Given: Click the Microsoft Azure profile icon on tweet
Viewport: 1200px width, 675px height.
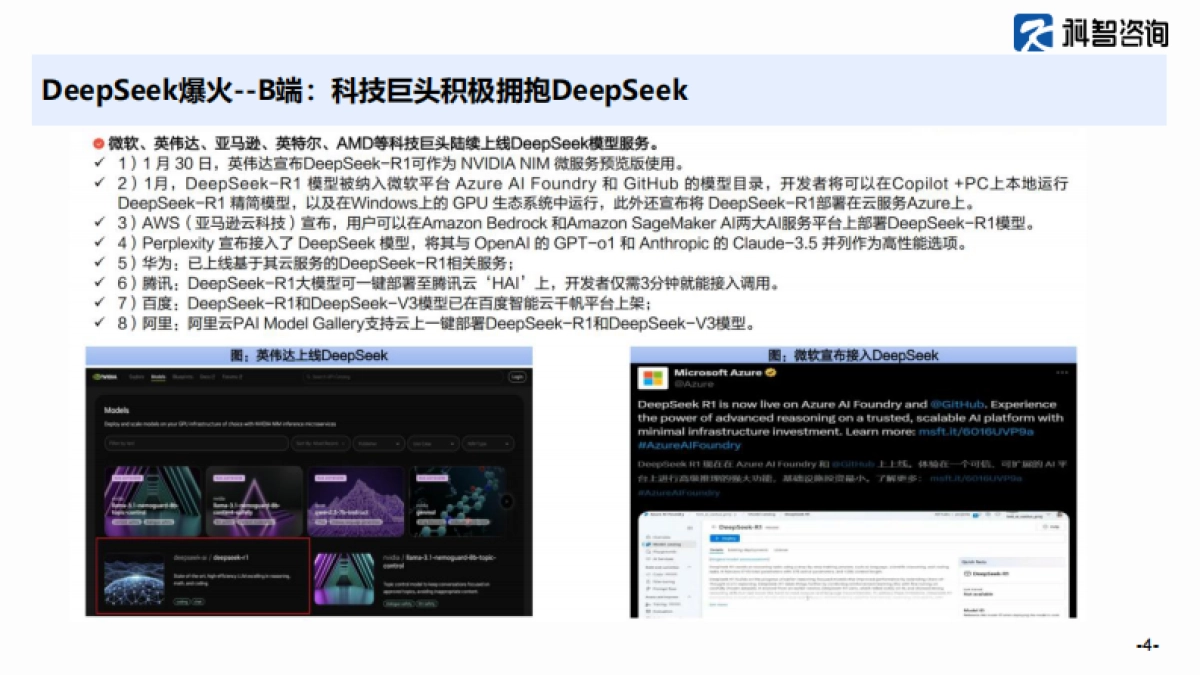Looking at the screenshot, I should point(651,378).
